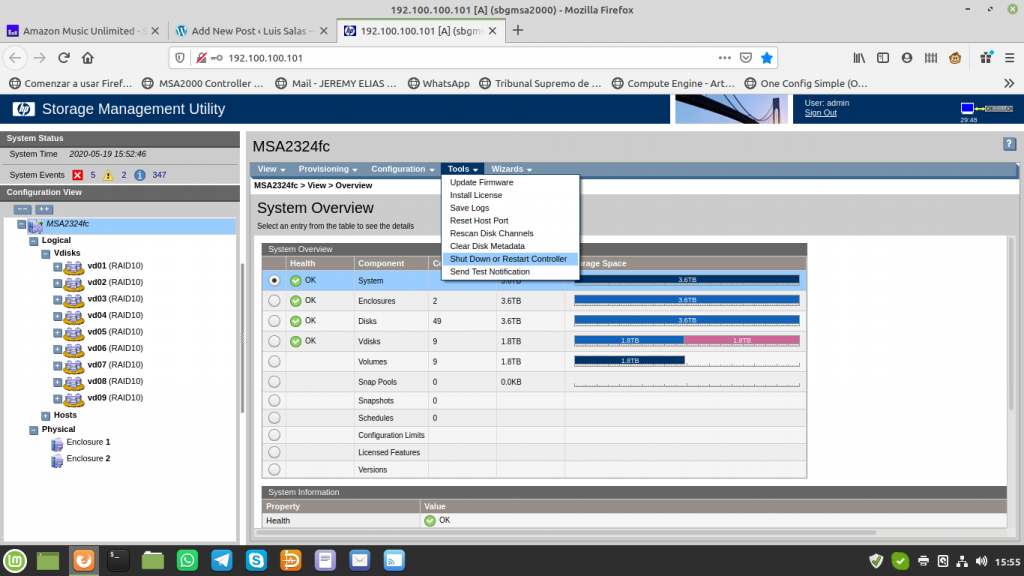Open the help question mark icon
Viewport: 1024px width, 576px height.
tap(1009, 144)
